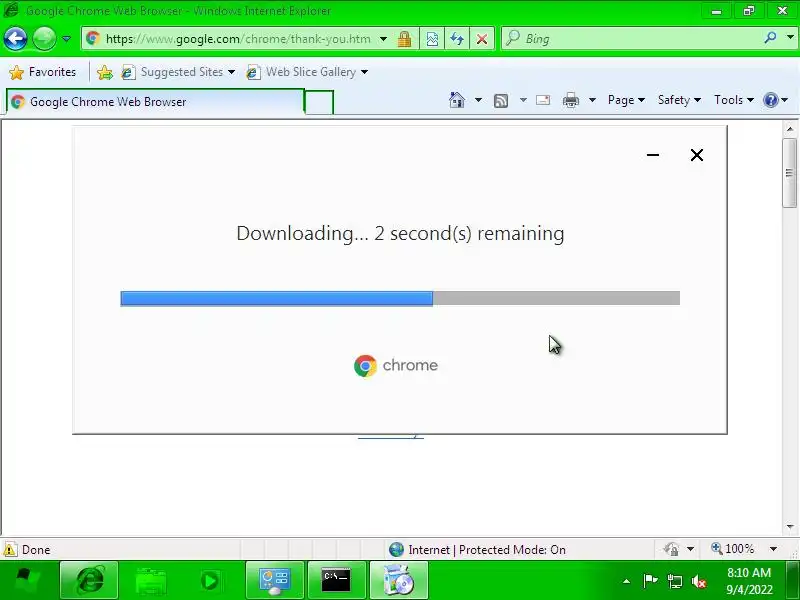This screenshot has width=800, height=600.
Task: Open the Page menu
Action: [x=626, y=100]
